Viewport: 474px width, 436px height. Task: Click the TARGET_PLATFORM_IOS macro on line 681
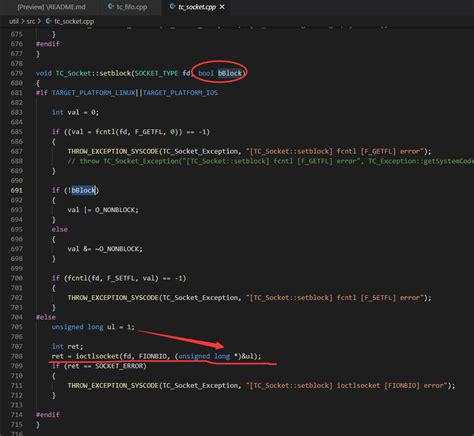point(180,93)
